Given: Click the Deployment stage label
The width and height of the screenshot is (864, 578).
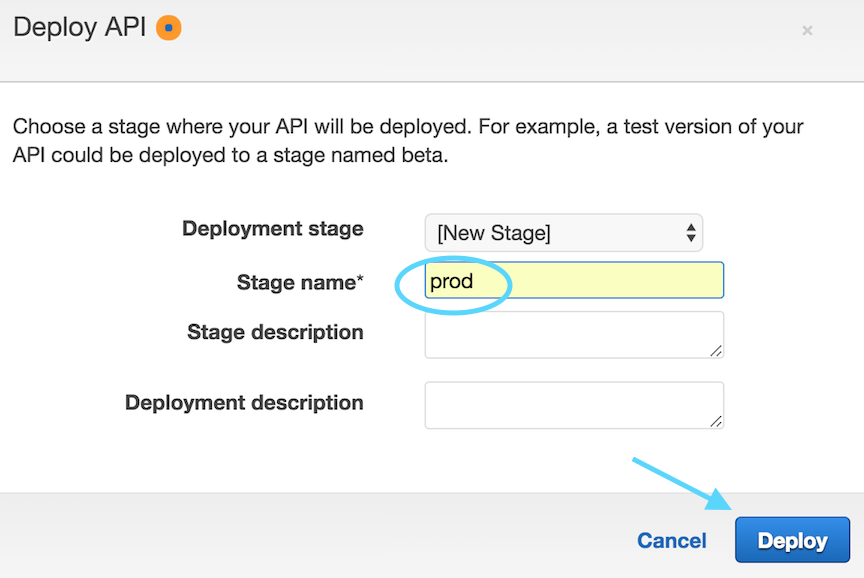Looking at the screenshot, I should click(273, 229).
